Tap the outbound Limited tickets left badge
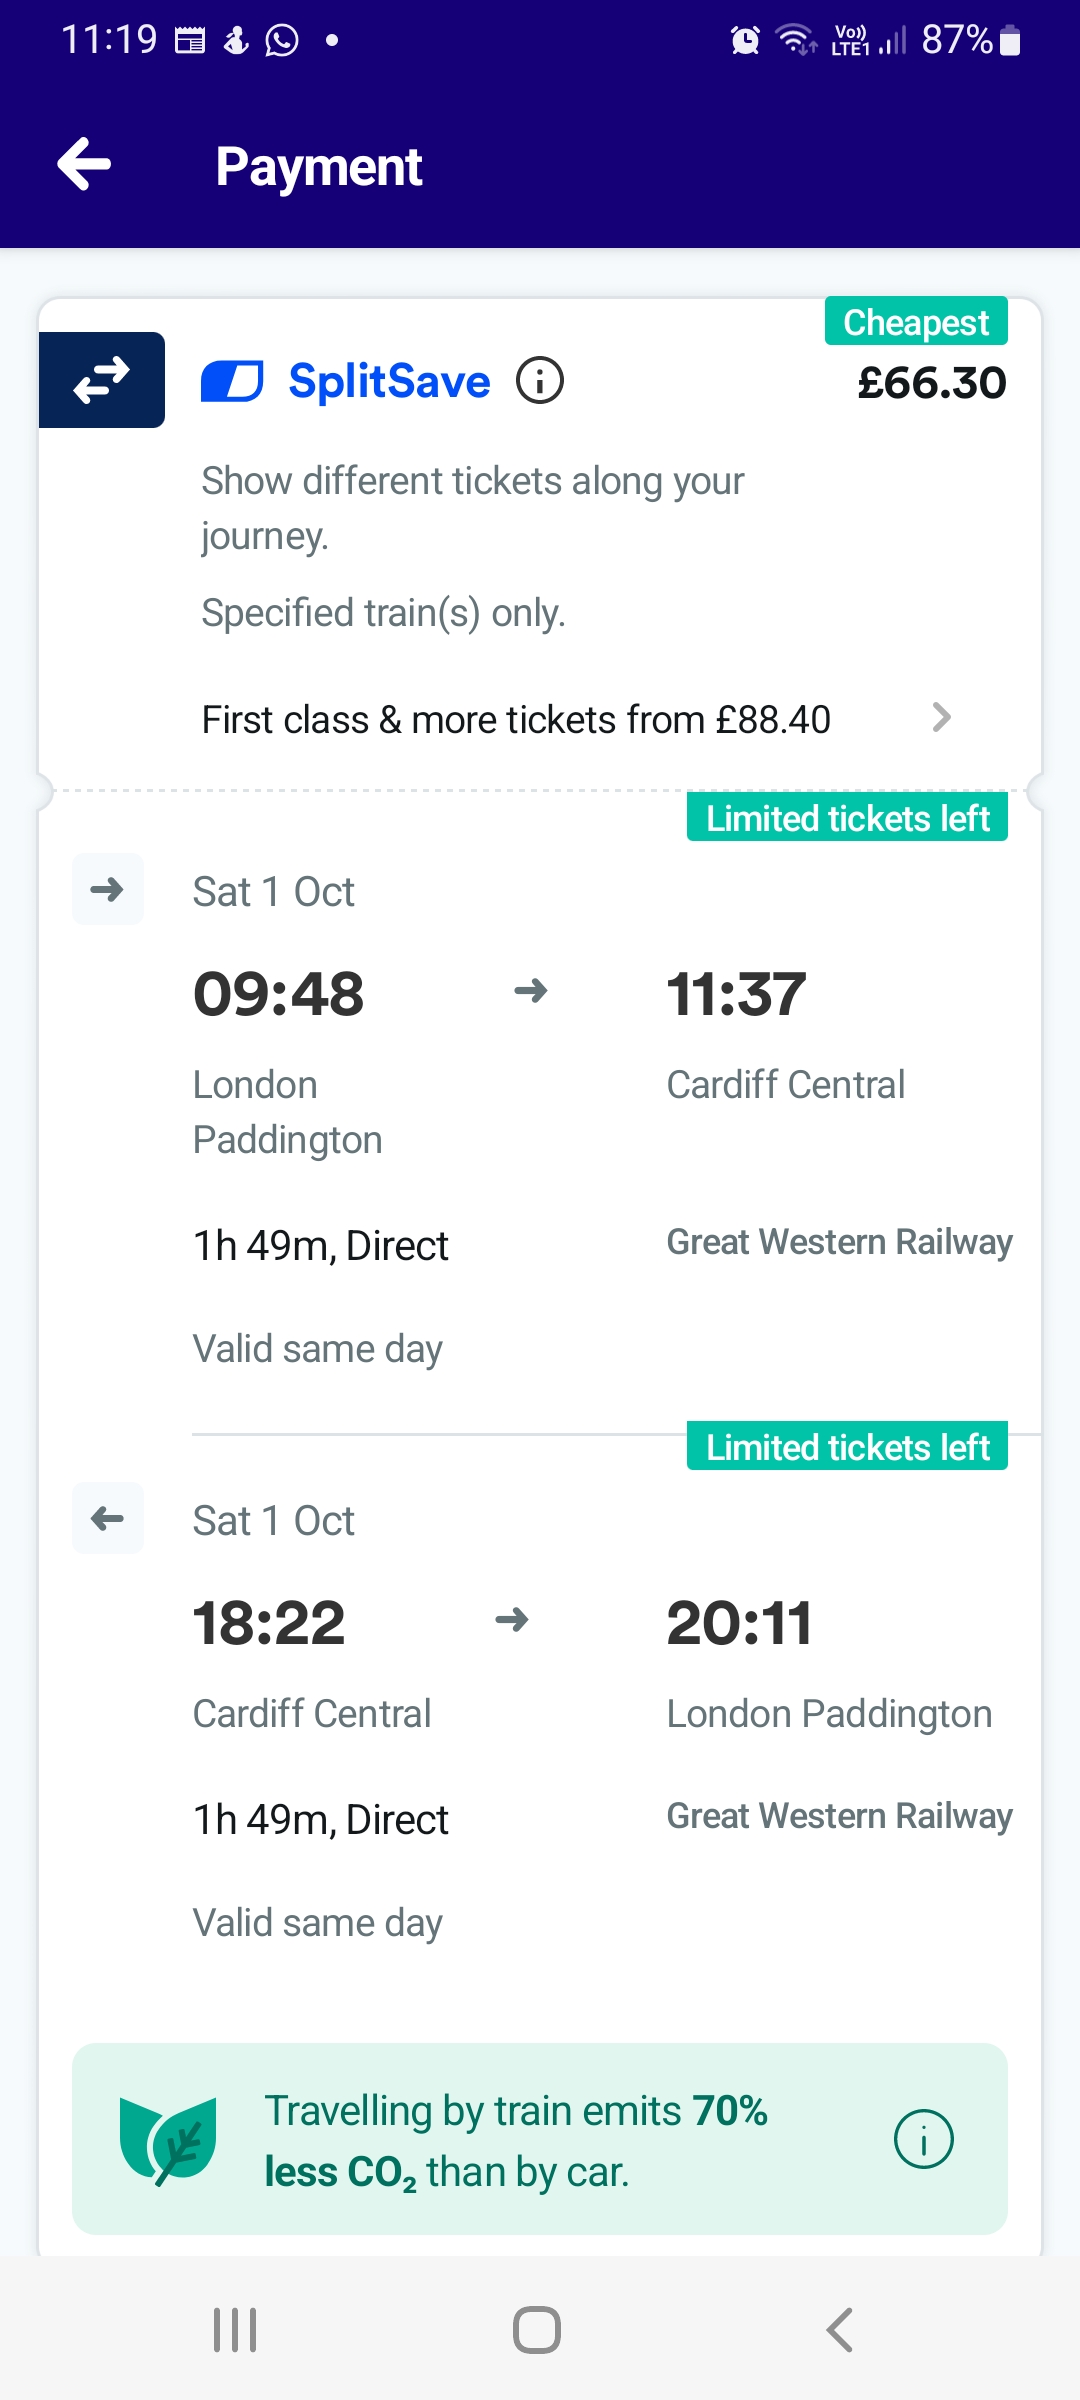This screenshot has width=1080, height=2400. (x=847, y=818)
